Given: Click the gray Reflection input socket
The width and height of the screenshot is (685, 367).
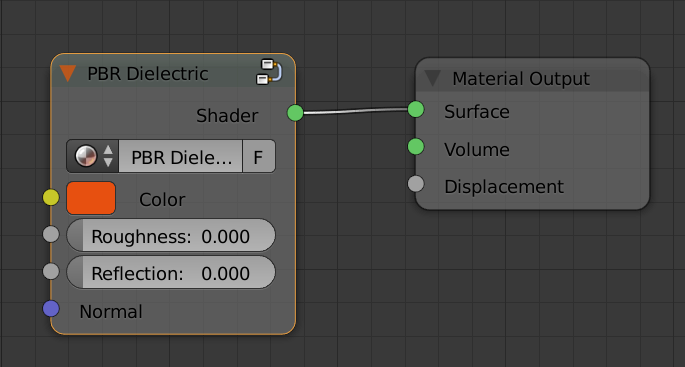Looking at the screenshot, I should click(51, 271).
